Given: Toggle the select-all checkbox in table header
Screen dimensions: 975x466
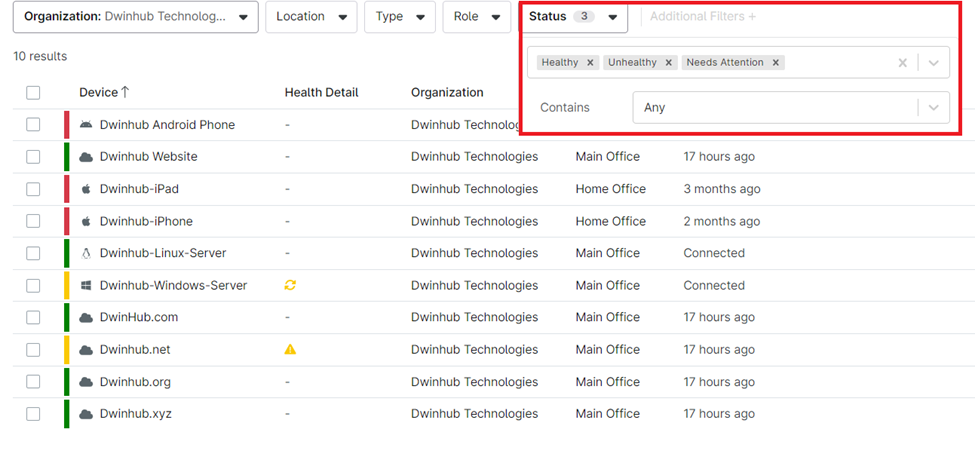Looking at the screenshot, I should point(33,93).
